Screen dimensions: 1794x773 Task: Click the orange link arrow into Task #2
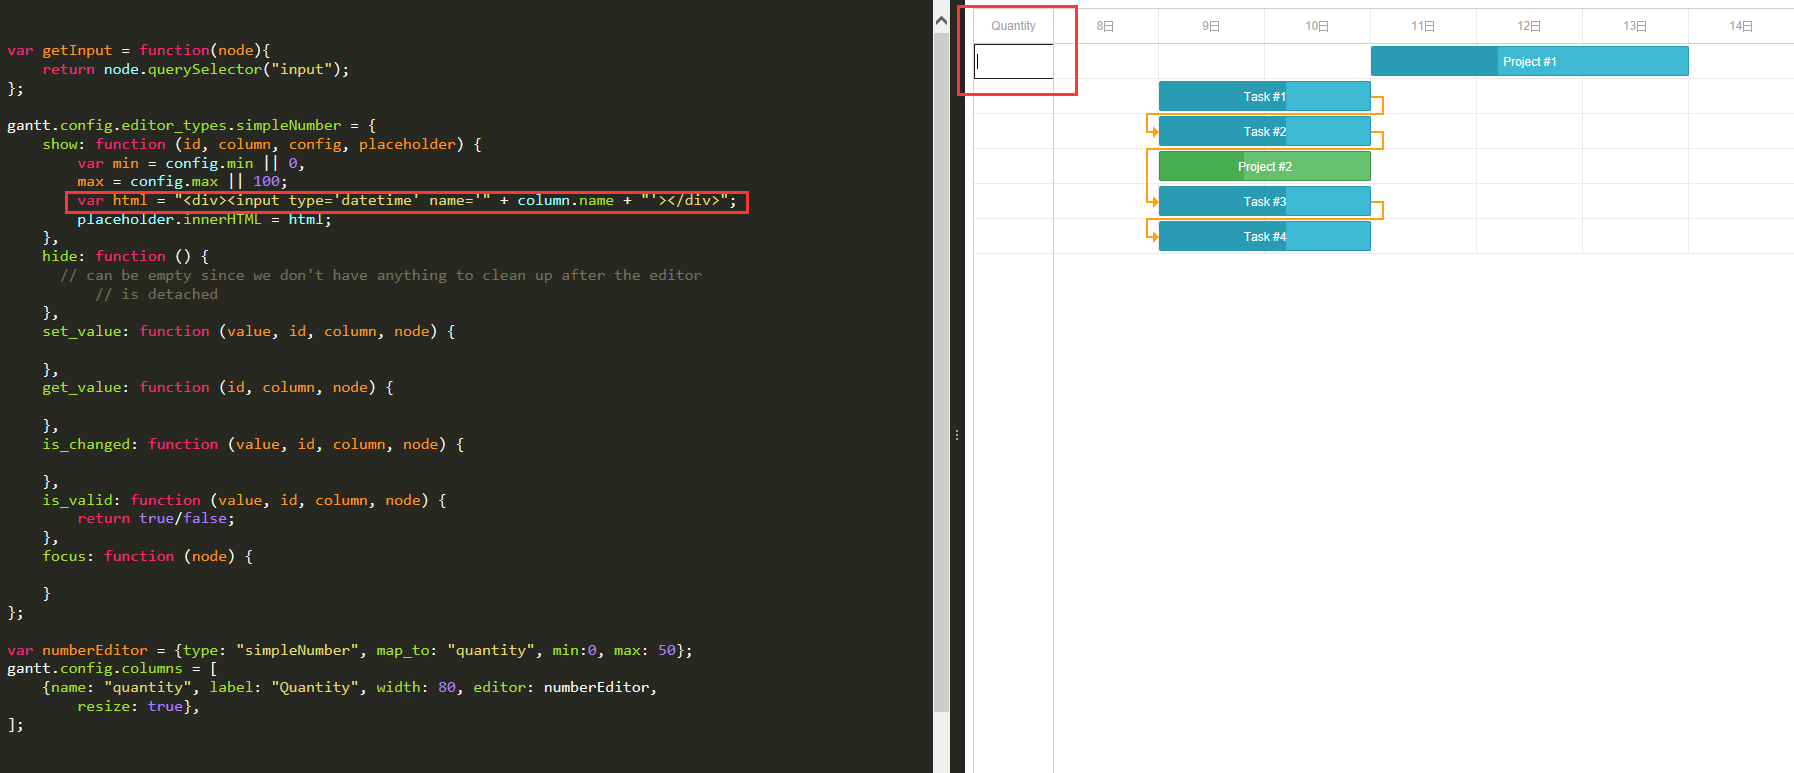tap(1153, 131)
